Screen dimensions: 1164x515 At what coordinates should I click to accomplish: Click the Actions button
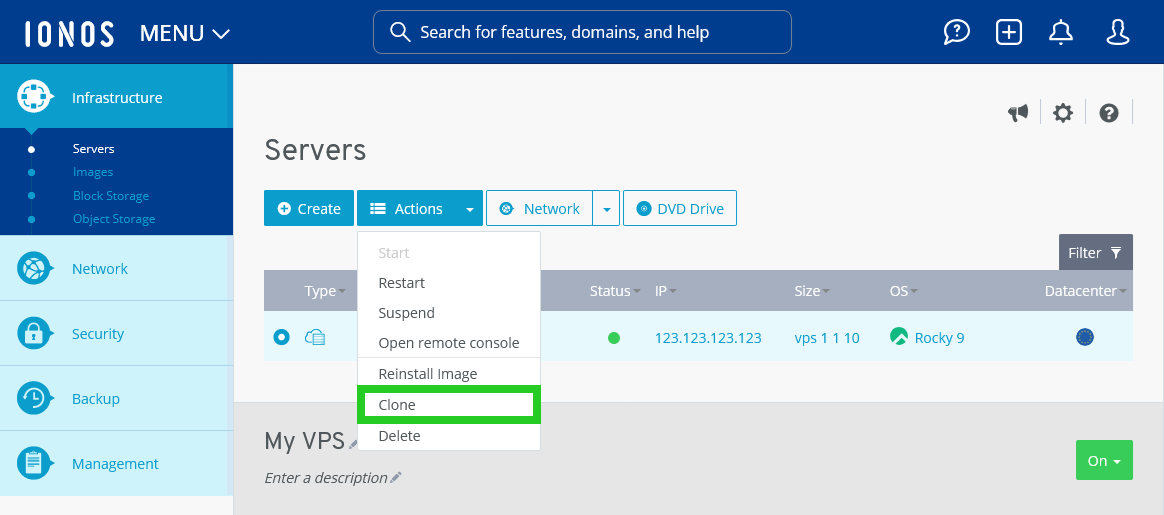[x=407, y=209]
